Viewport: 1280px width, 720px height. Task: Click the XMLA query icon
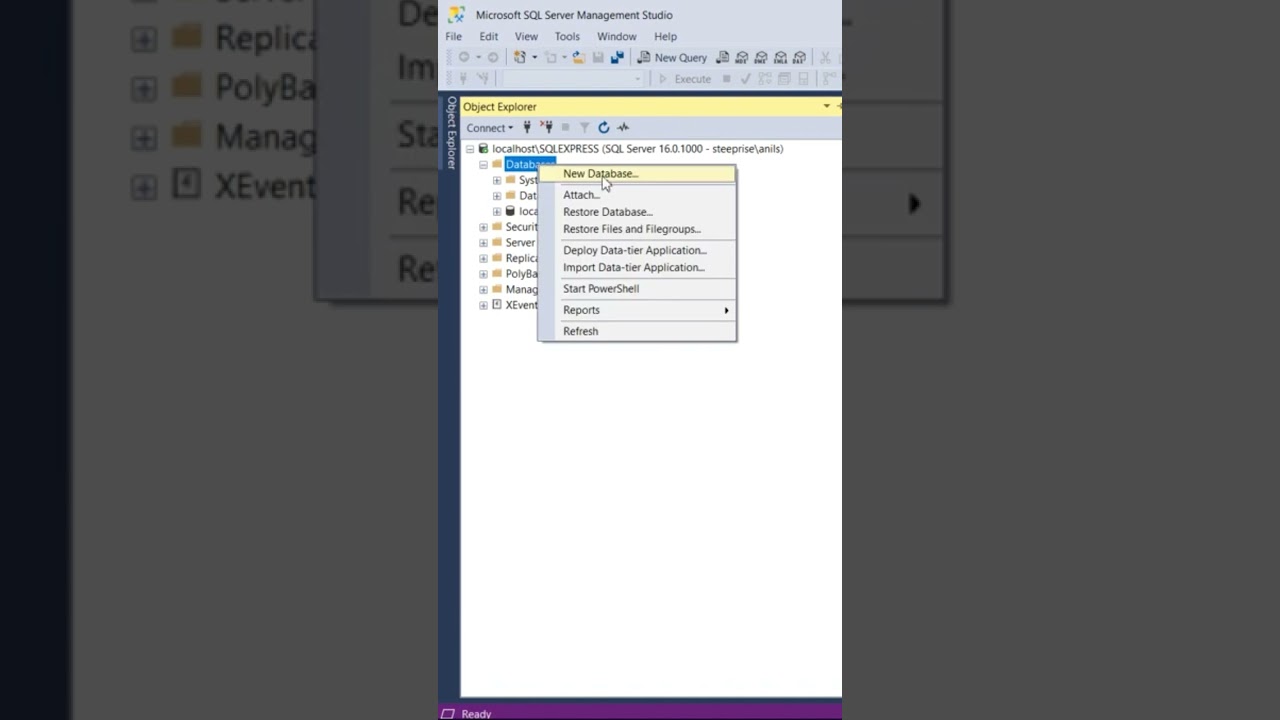780,57
